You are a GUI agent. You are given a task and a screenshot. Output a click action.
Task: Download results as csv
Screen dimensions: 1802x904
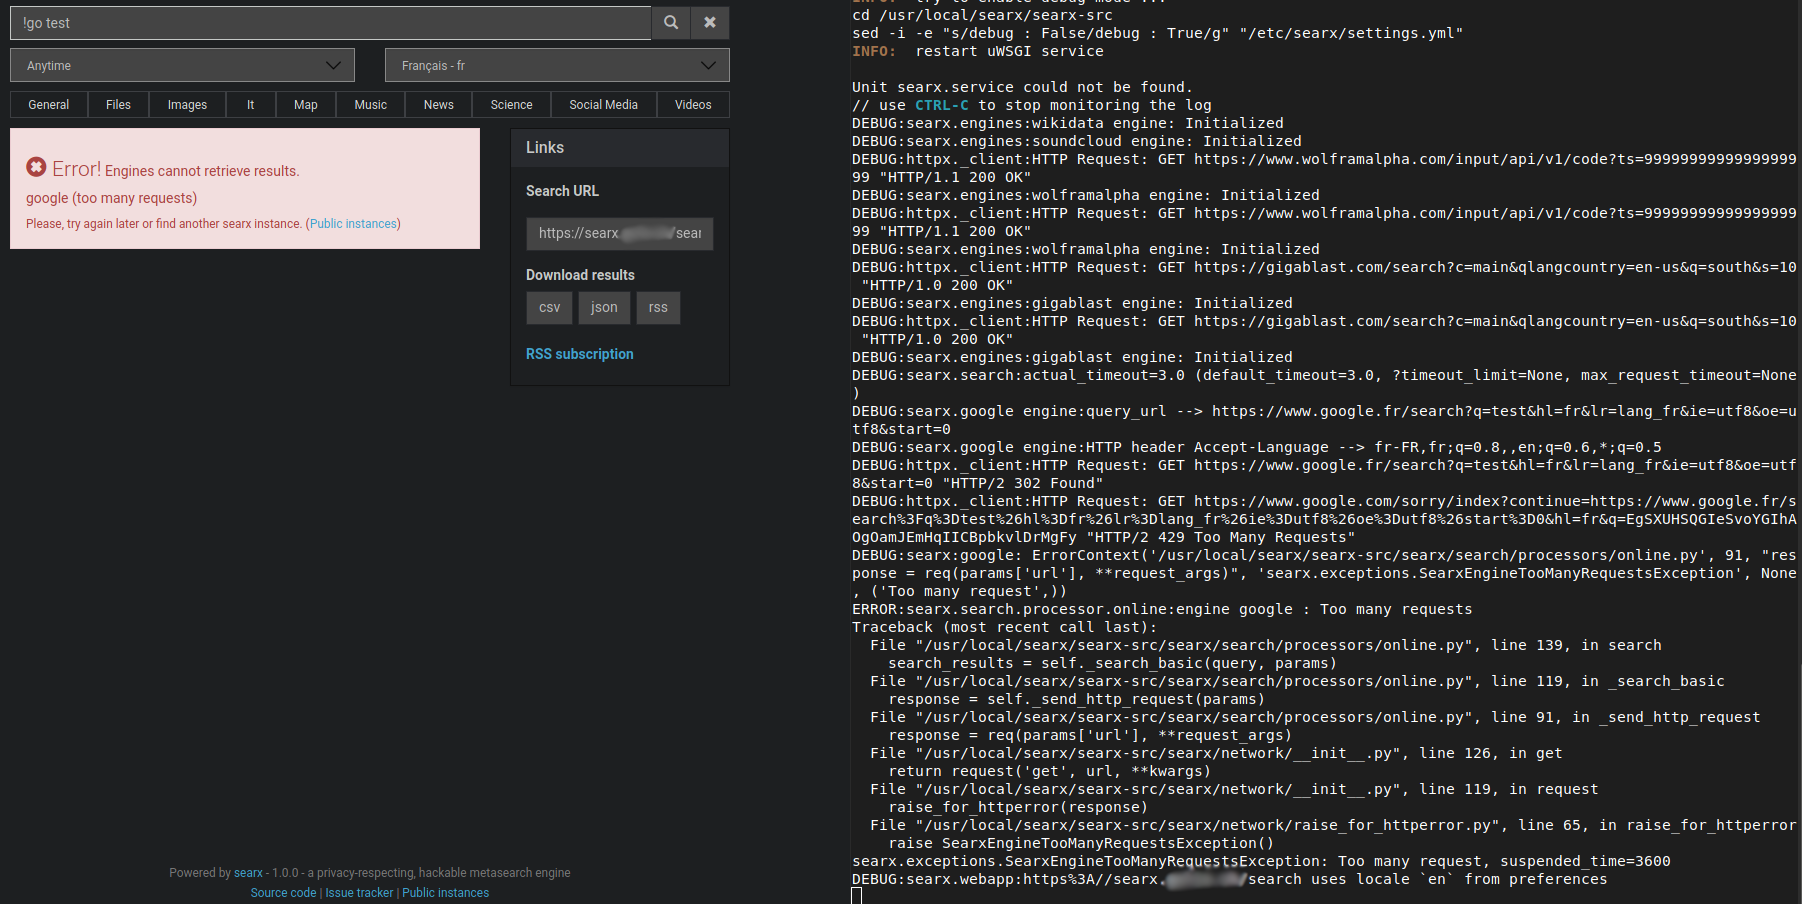coord(549,308)
